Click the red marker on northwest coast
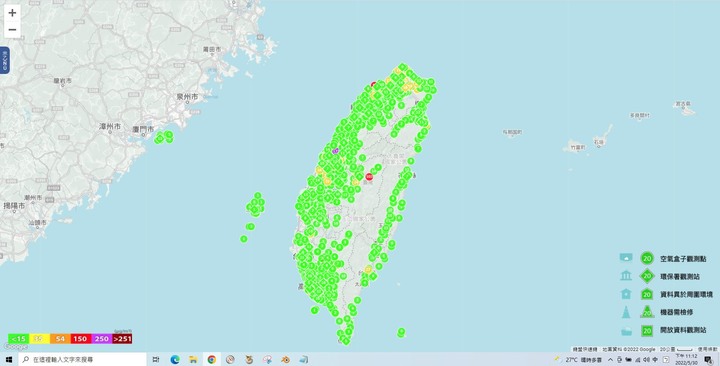 (373, 84)
